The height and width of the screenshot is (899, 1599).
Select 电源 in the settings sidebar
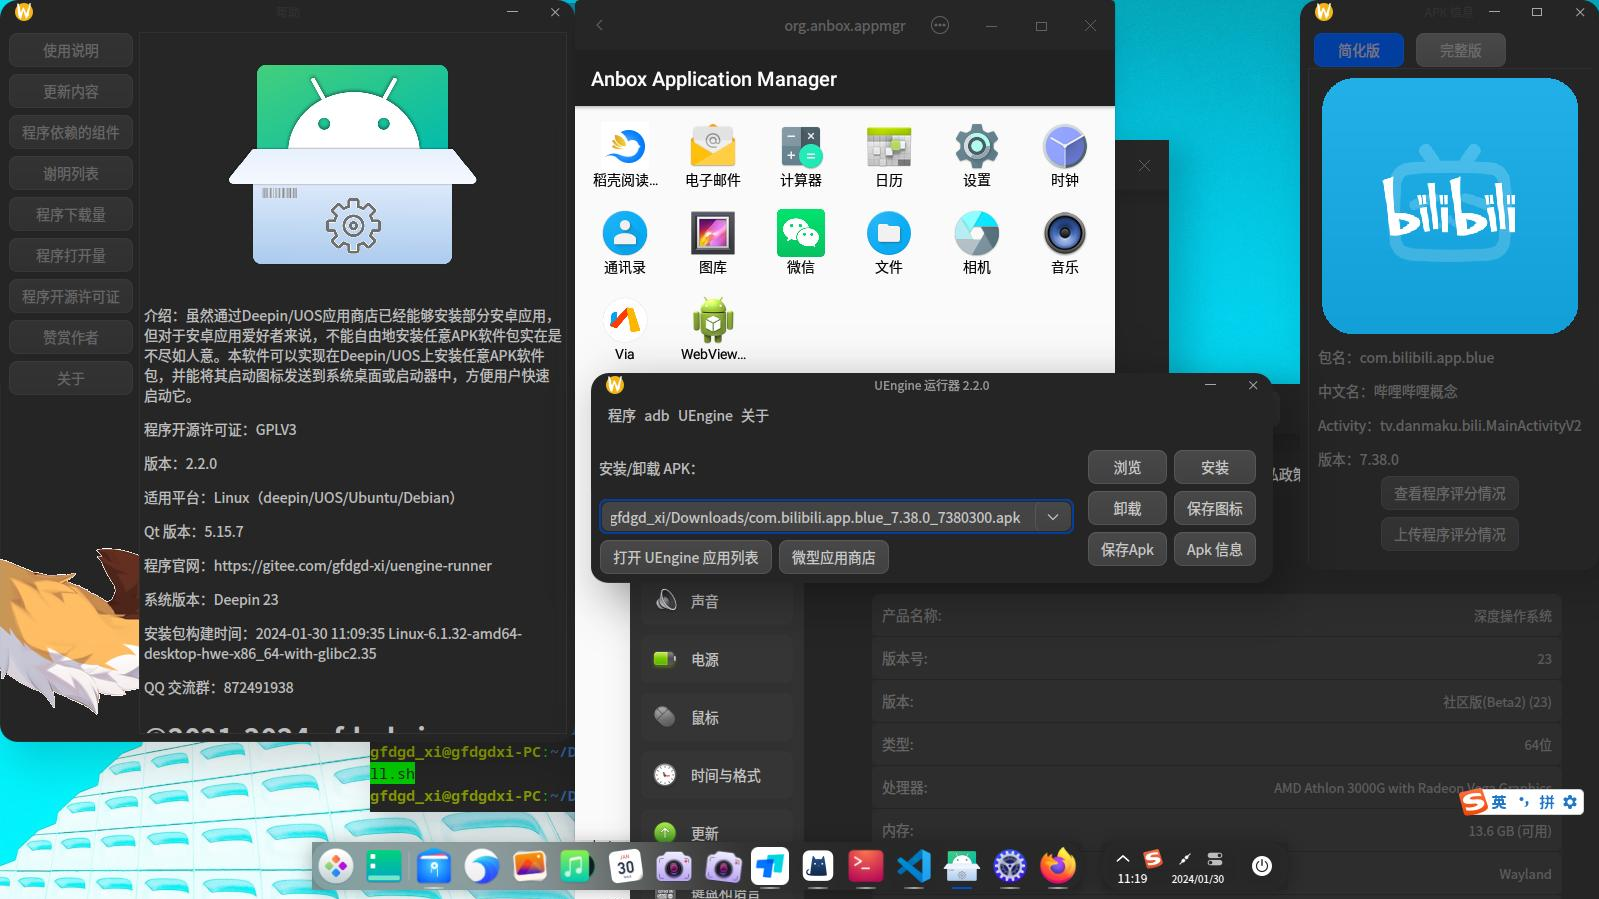pyautogui.click(x=717, y=660)
